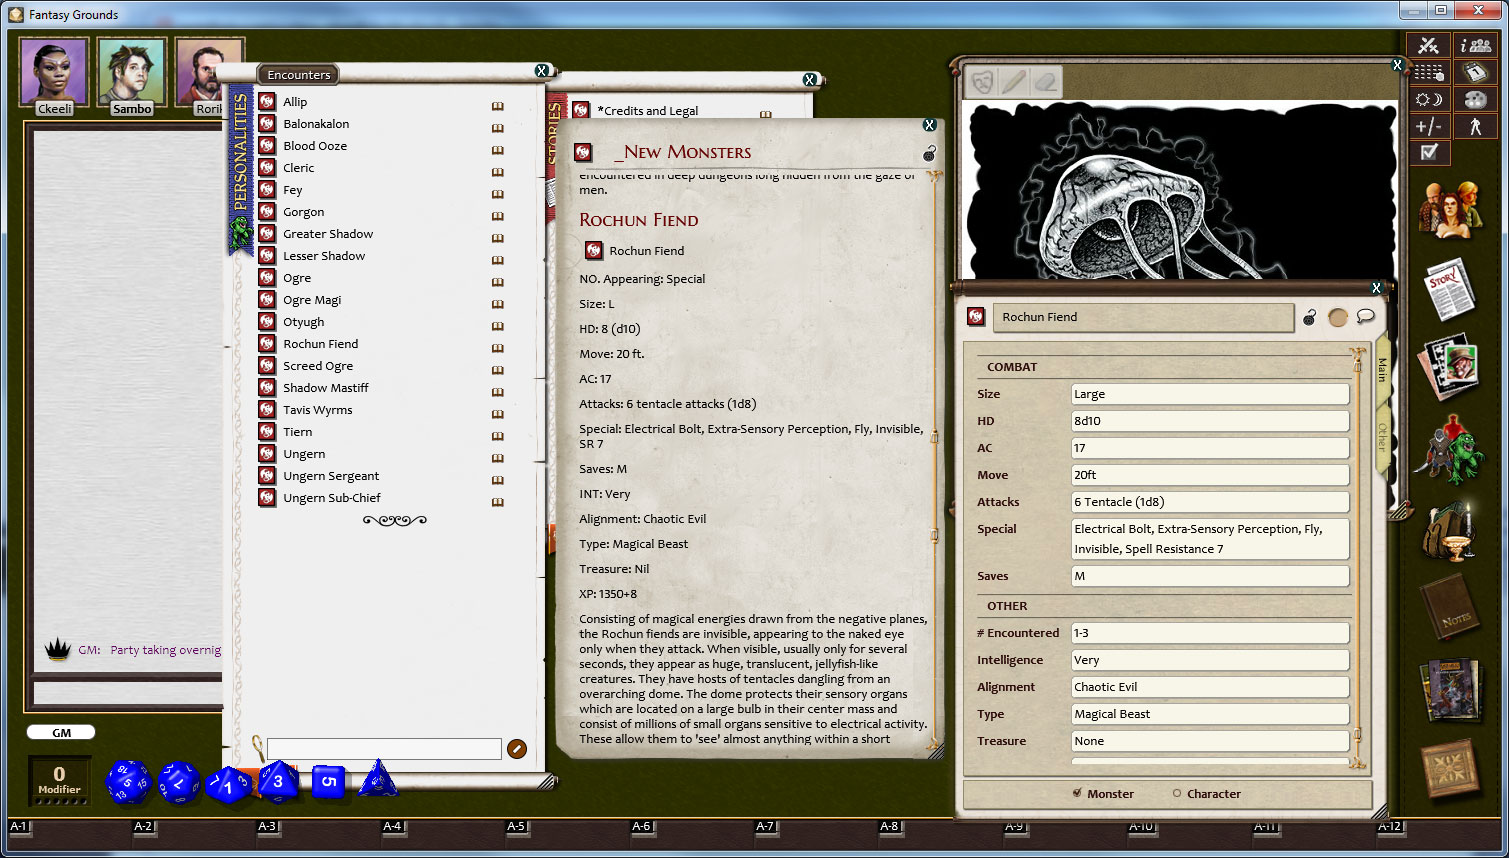Select the Character radio button on Rochun Fiend sheet
The height and width of the screenshot is (860, 1509).
pos(1179,793)
